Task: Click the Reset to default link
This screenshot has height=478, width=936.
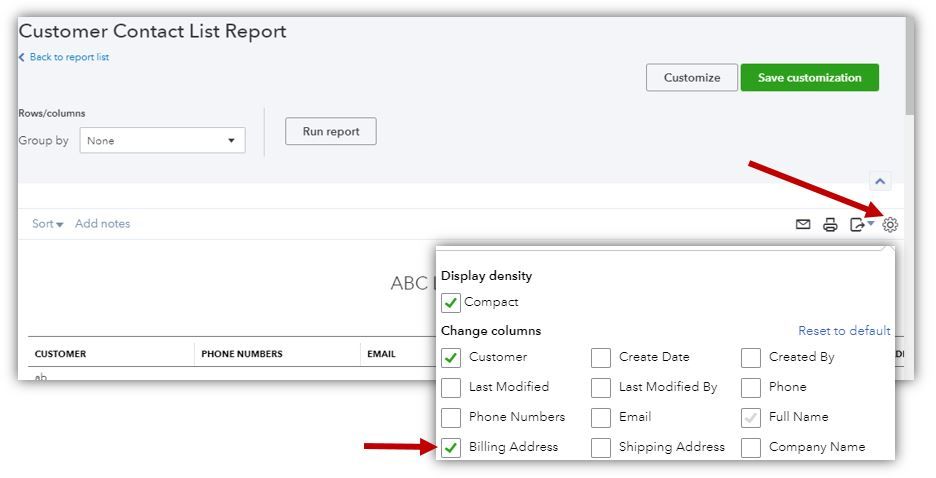Action: point(843,331)
